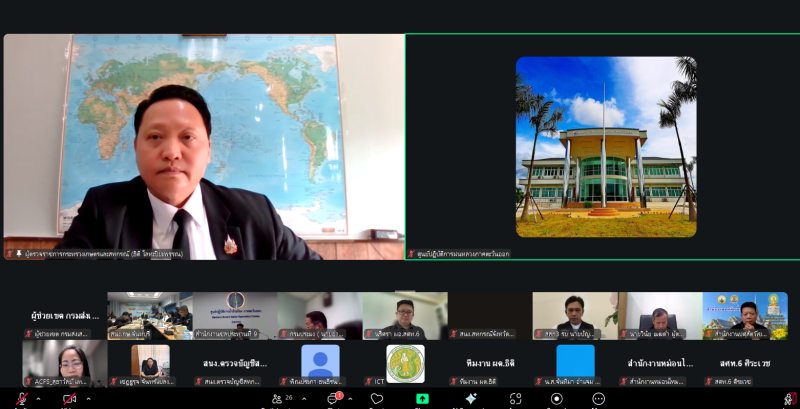Click the red End meeting button

[790, 399]
